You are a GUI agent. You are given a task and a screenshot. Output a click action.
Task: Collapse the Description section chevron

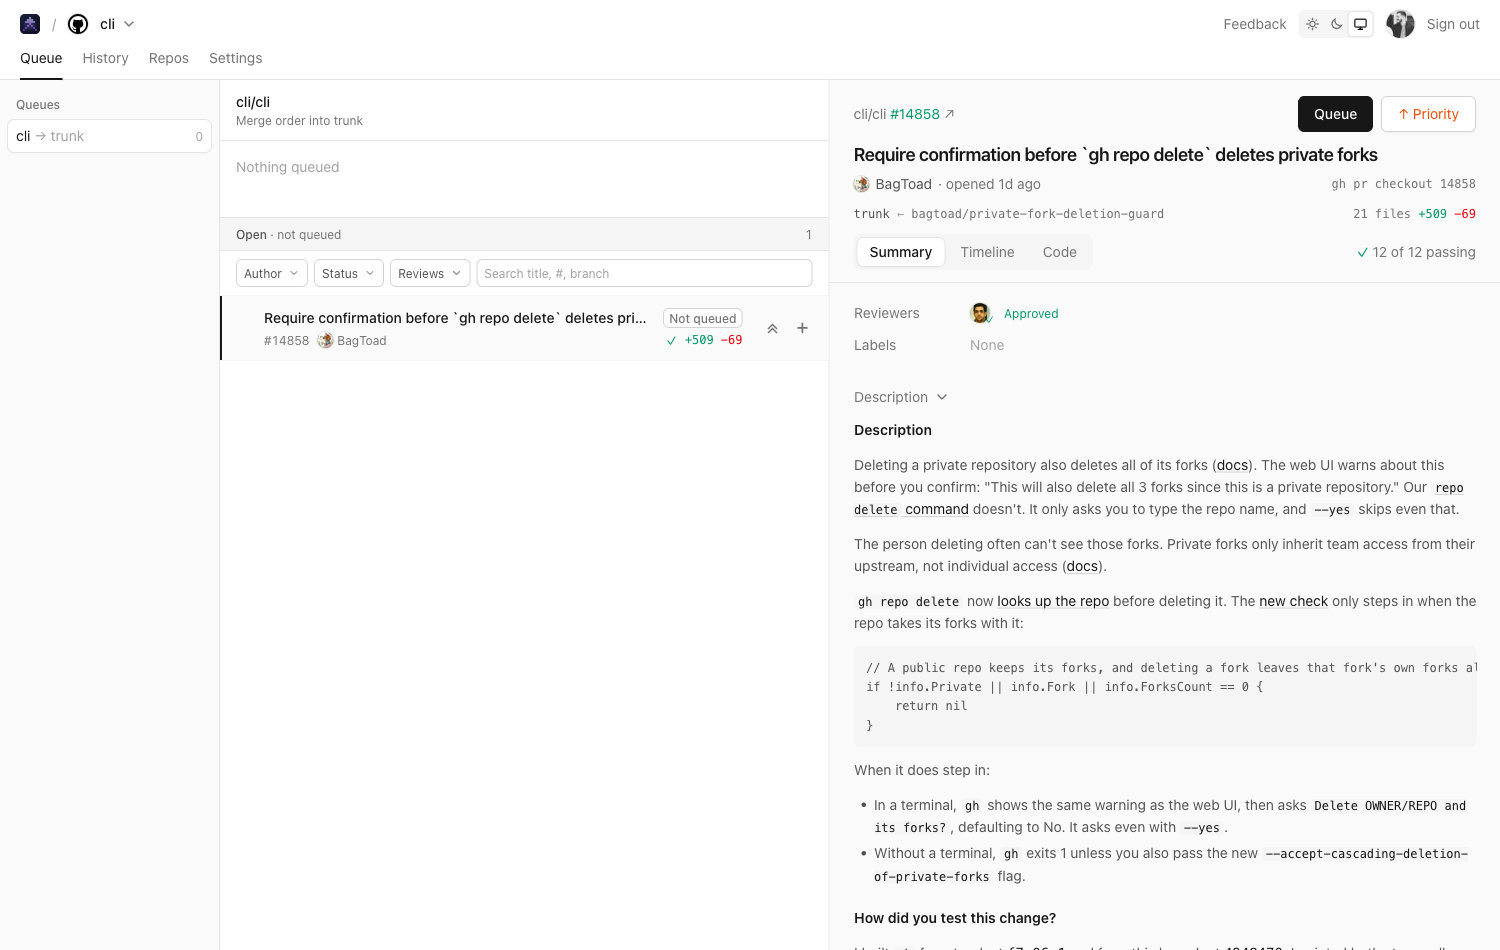point(941,397)
